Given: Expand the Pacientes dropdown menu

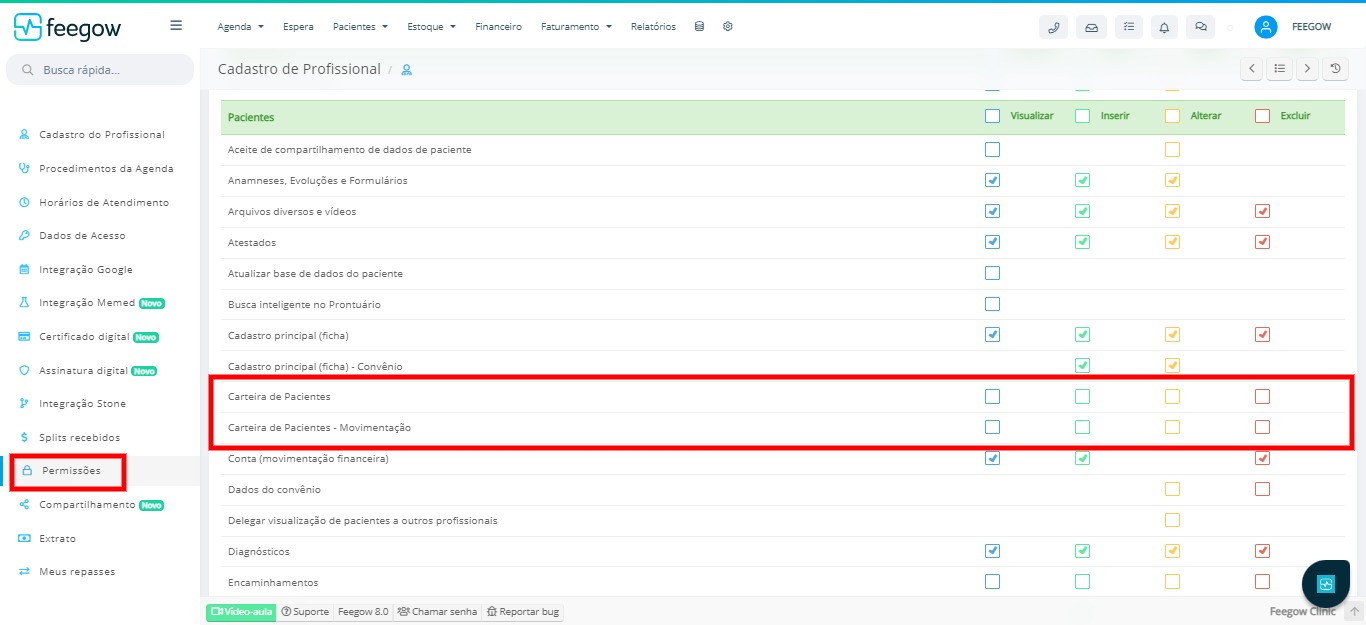Looking at the screenshot, I should 361,27.
